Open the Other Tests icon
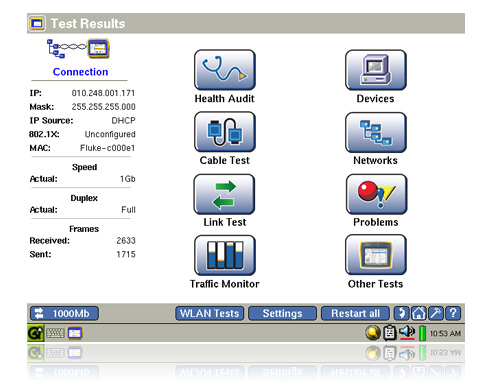 376,255
